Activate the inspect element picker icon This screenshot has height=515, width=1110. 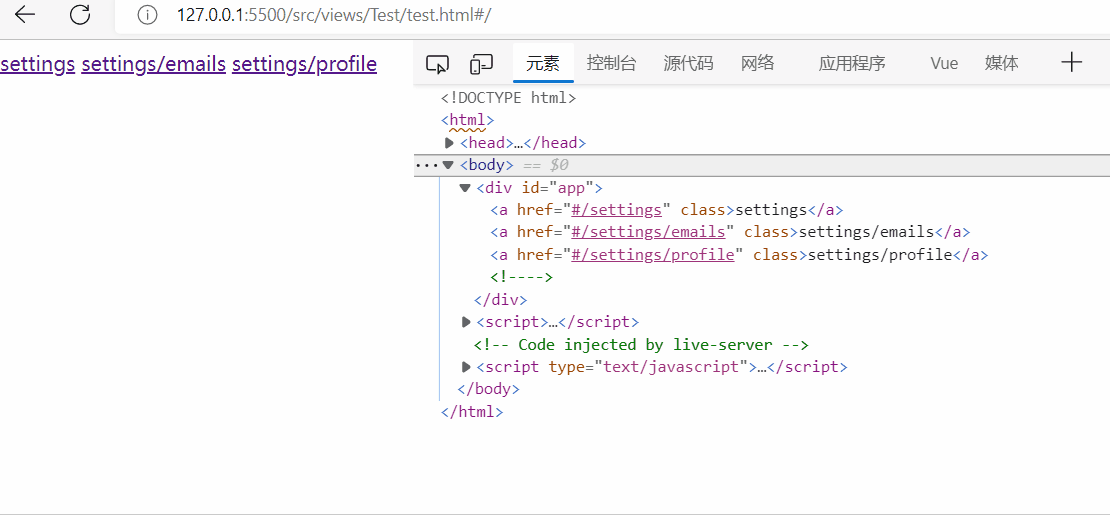tap(437, 64)
